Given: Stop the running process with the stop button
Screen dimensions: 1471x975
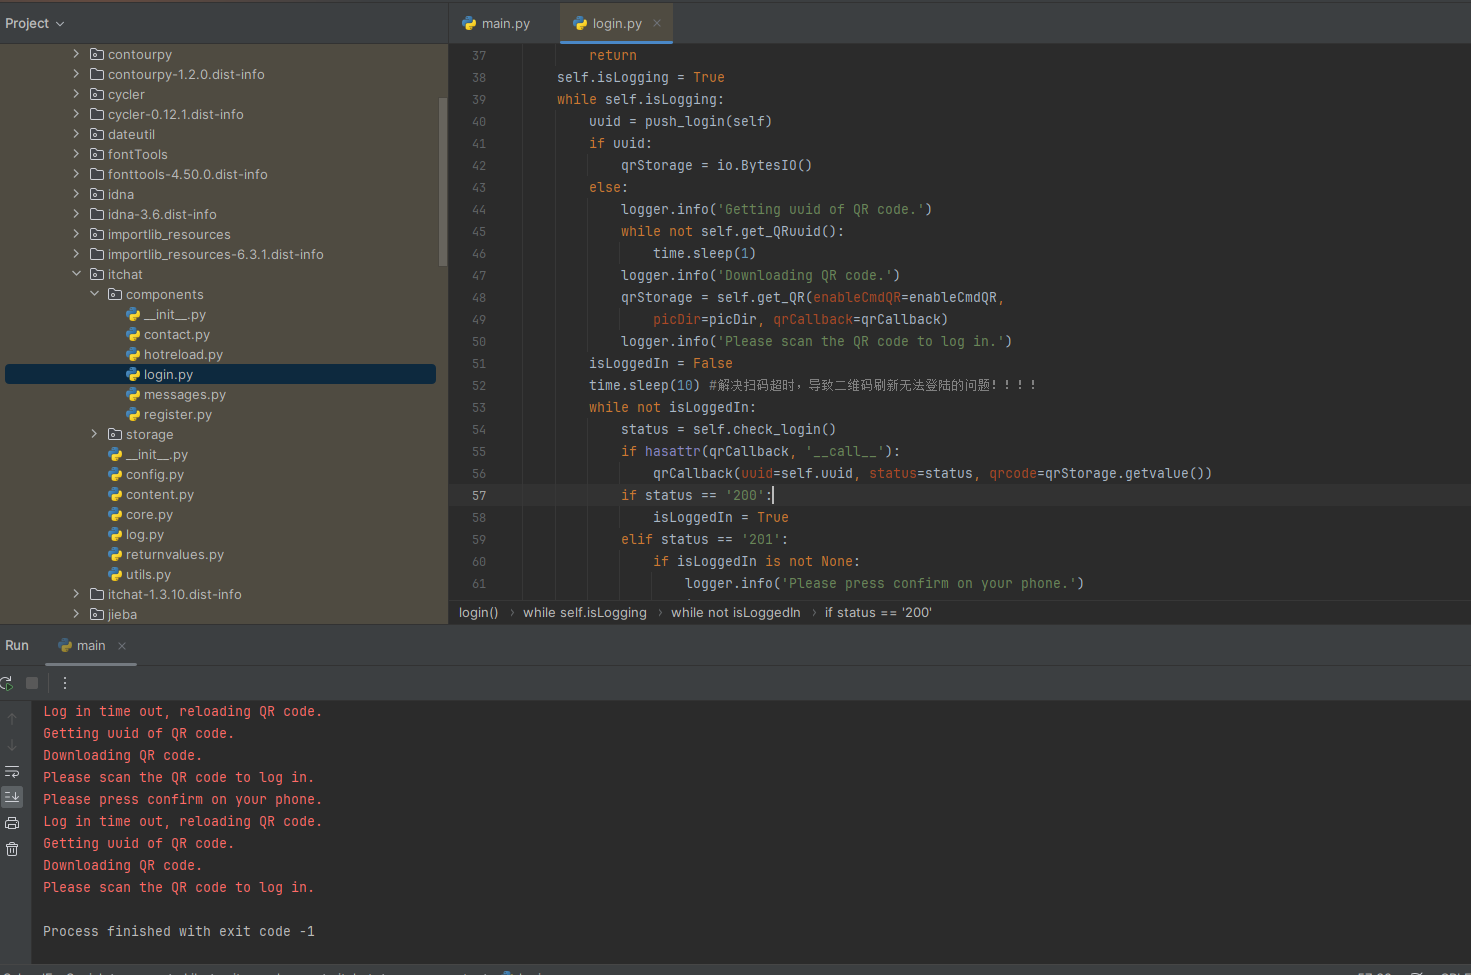Looking at the screenshot, I should coord(32,683).
